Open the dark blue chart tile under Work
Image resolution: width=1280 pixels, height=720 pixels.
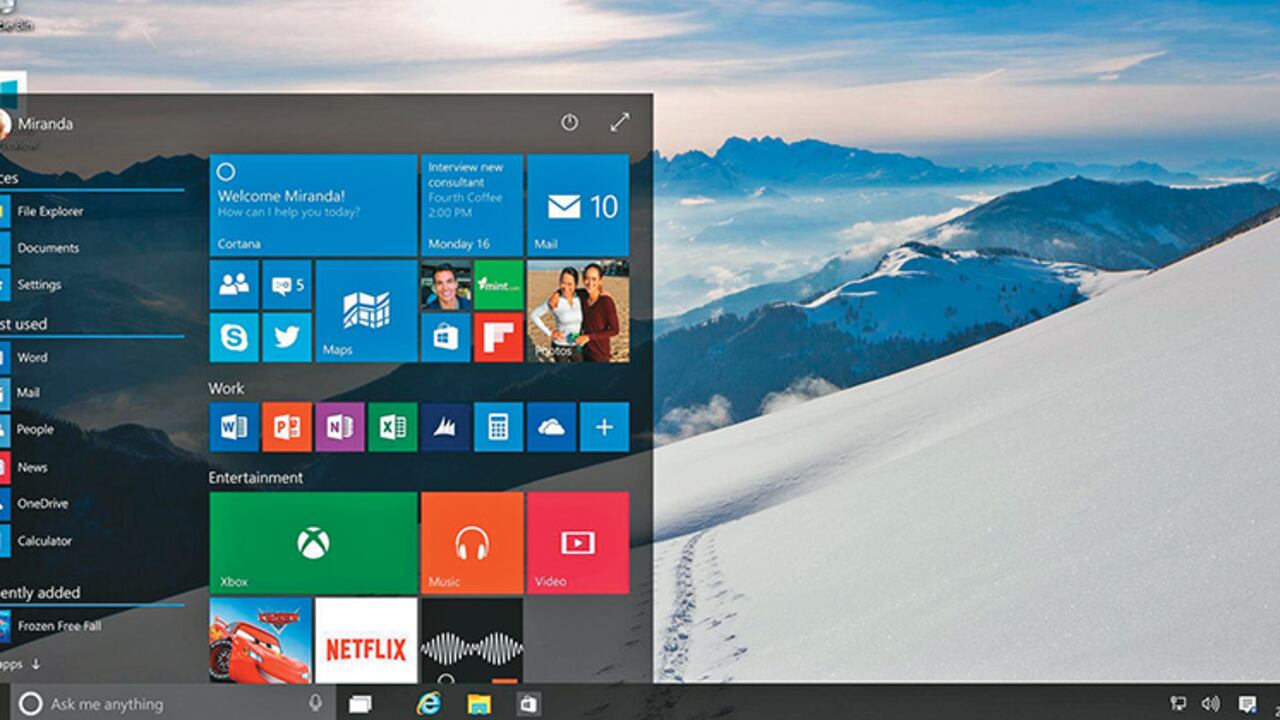[446, 427]
